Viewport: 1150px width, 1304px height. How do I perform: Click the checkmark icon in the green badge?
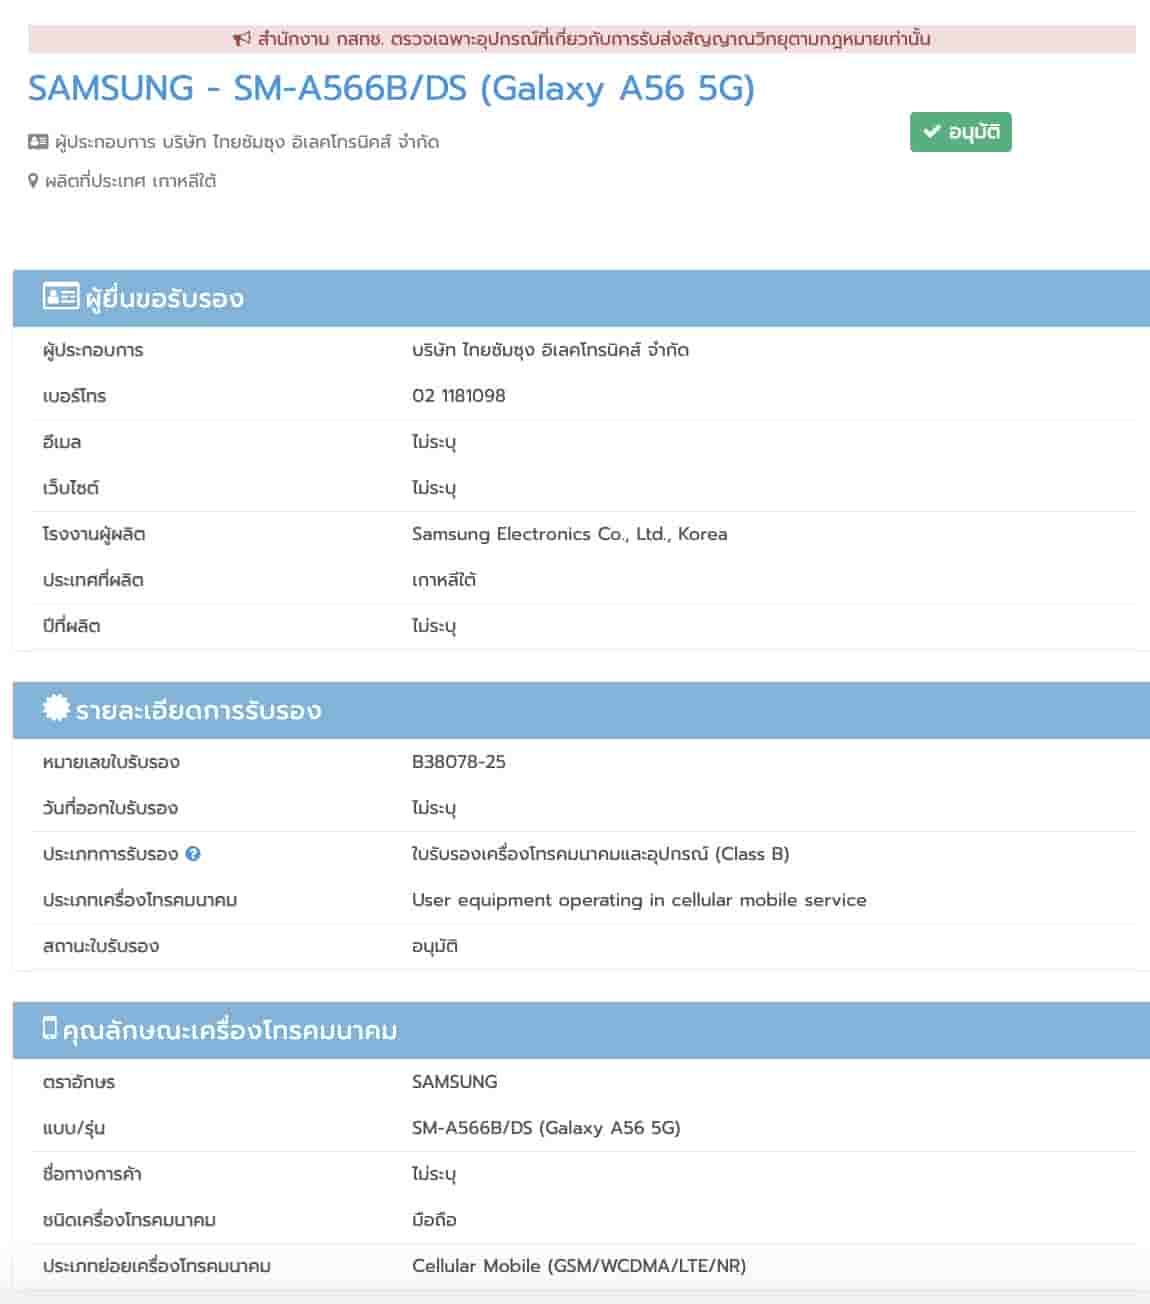[932, 132]
